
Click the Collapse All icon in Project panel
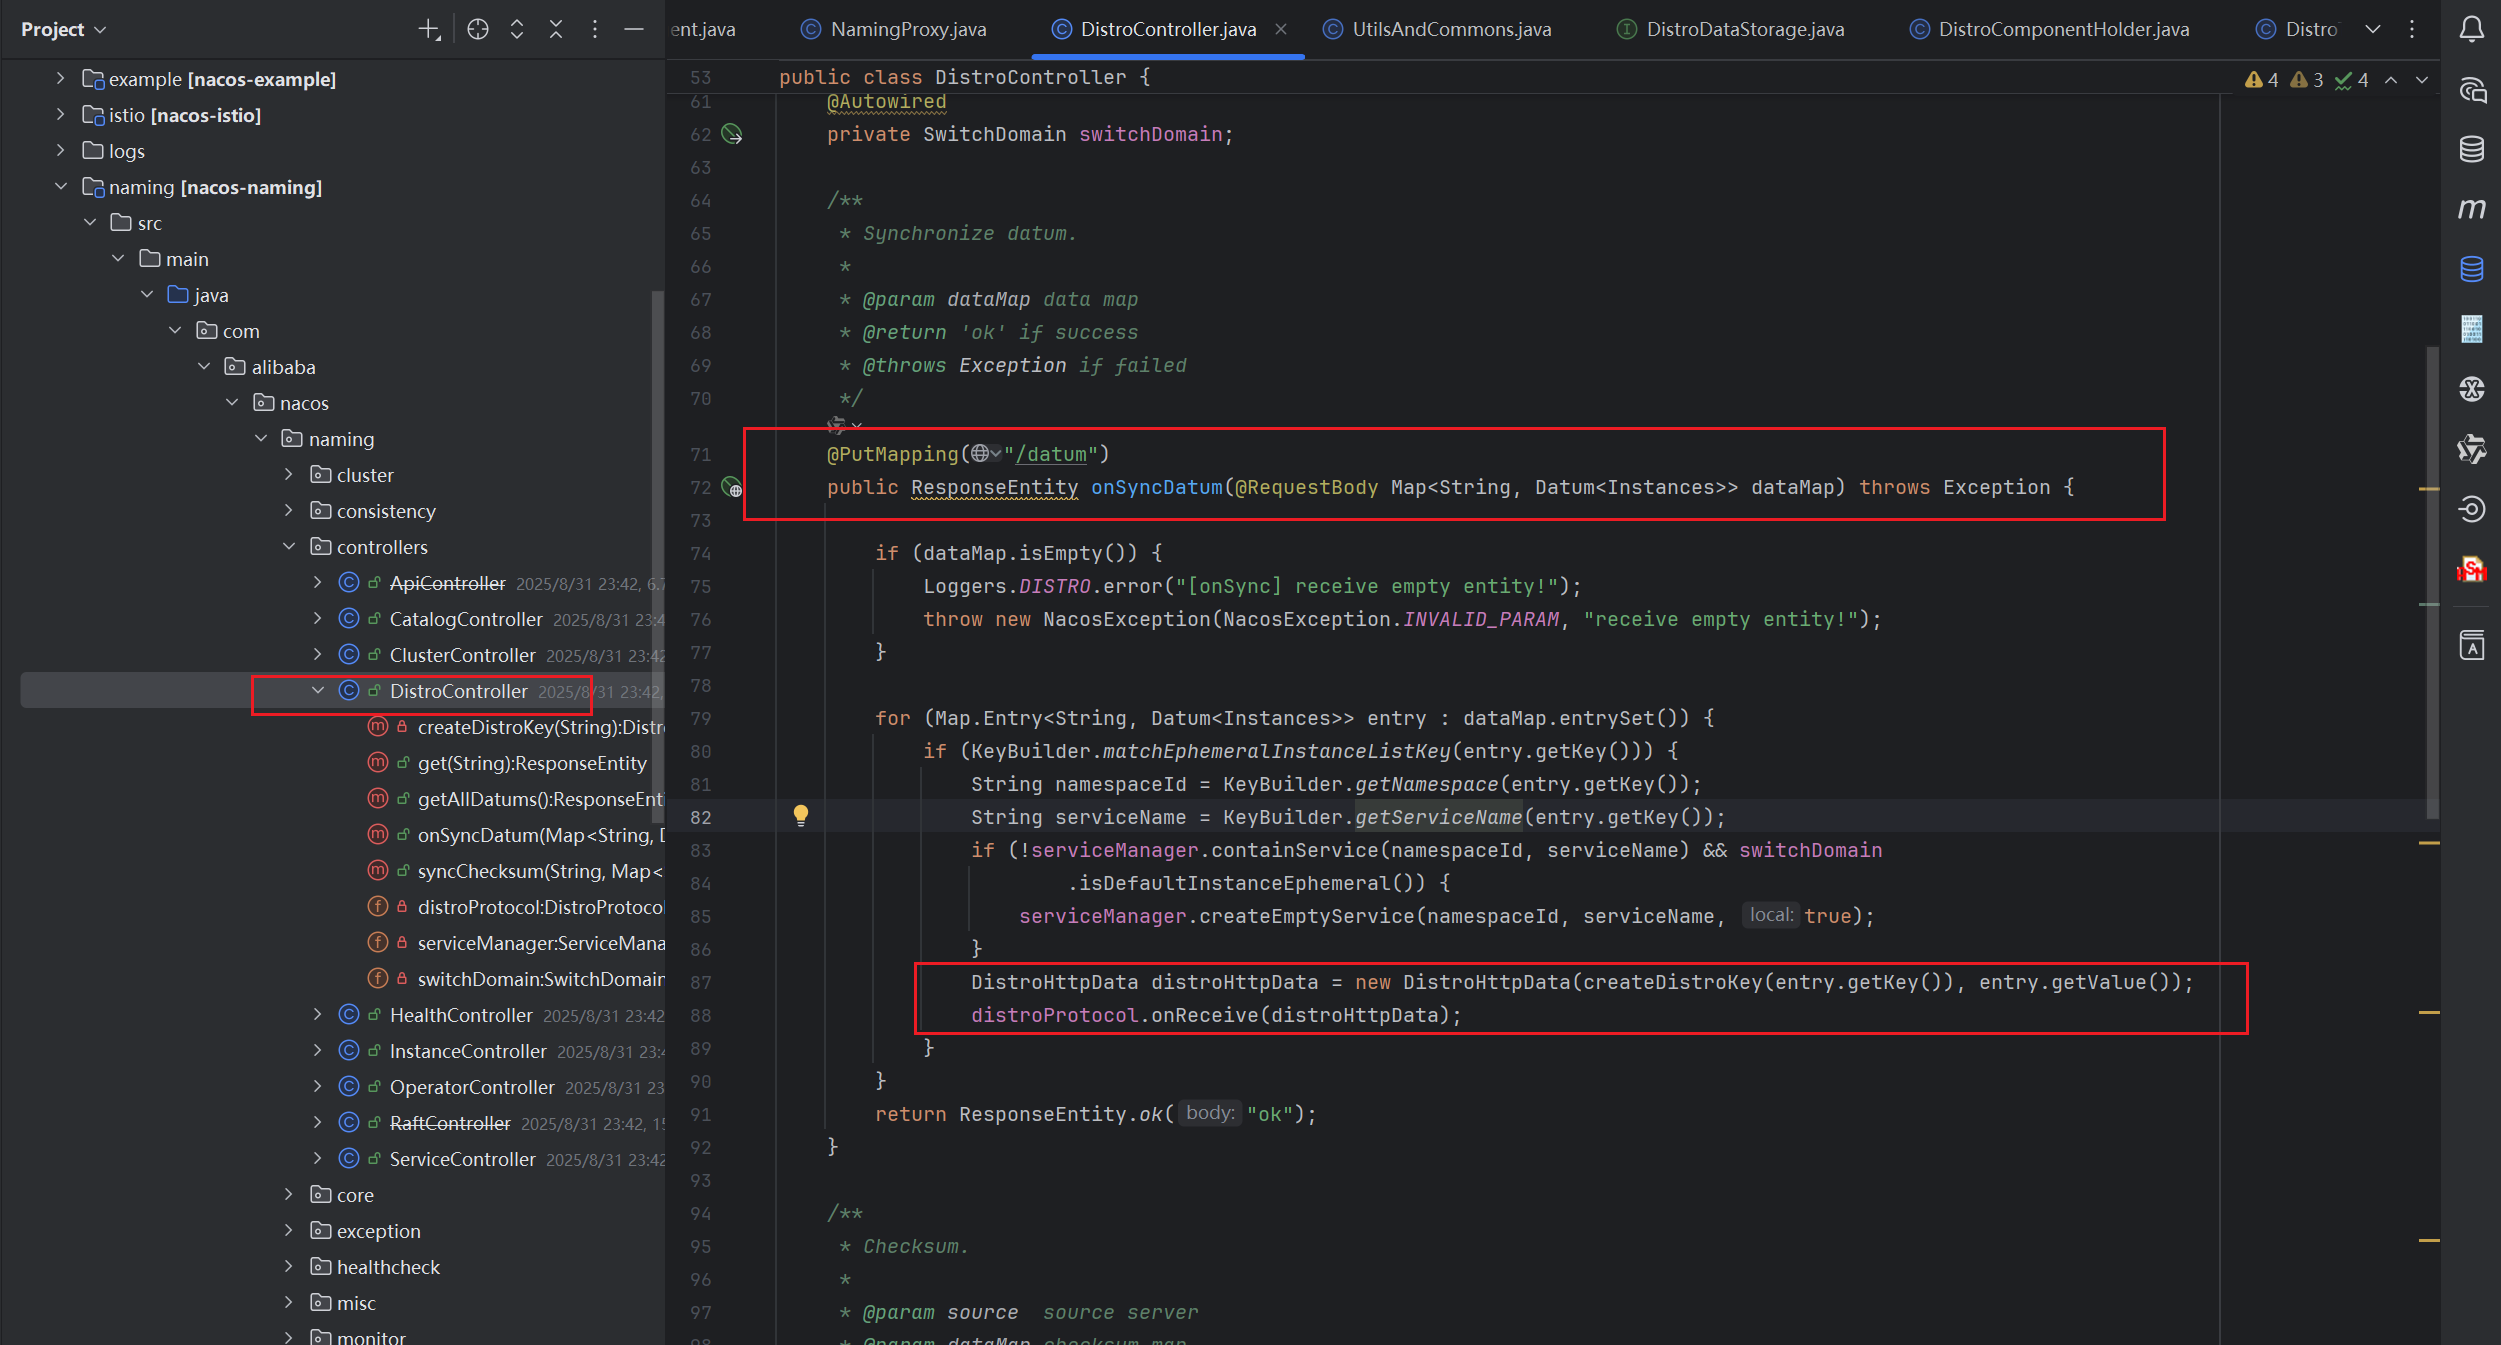[x=556, y=29]
